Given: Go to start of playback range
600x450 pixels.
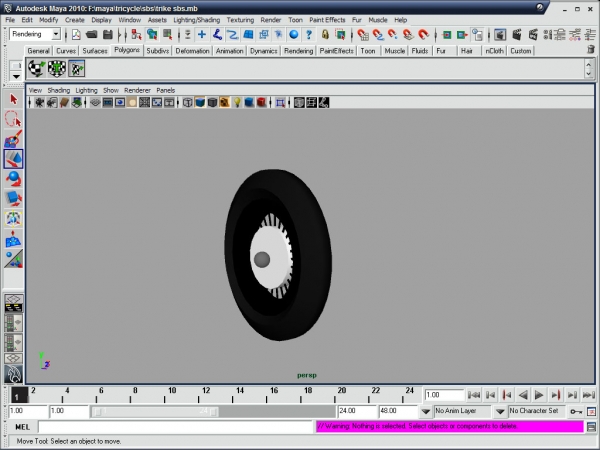Looking at the screenshot, I should (474, 395).
